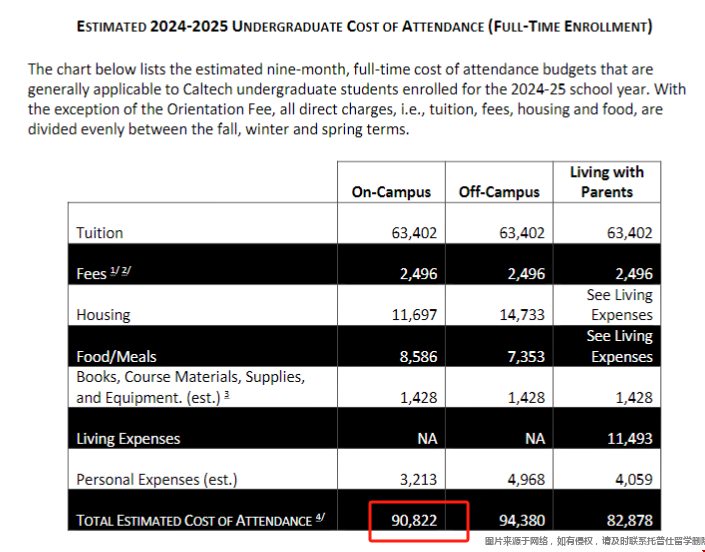
Task: Click Off-Campus Food/Meals value 7,353
Action: pyautogui.click(x=527, y=356)
